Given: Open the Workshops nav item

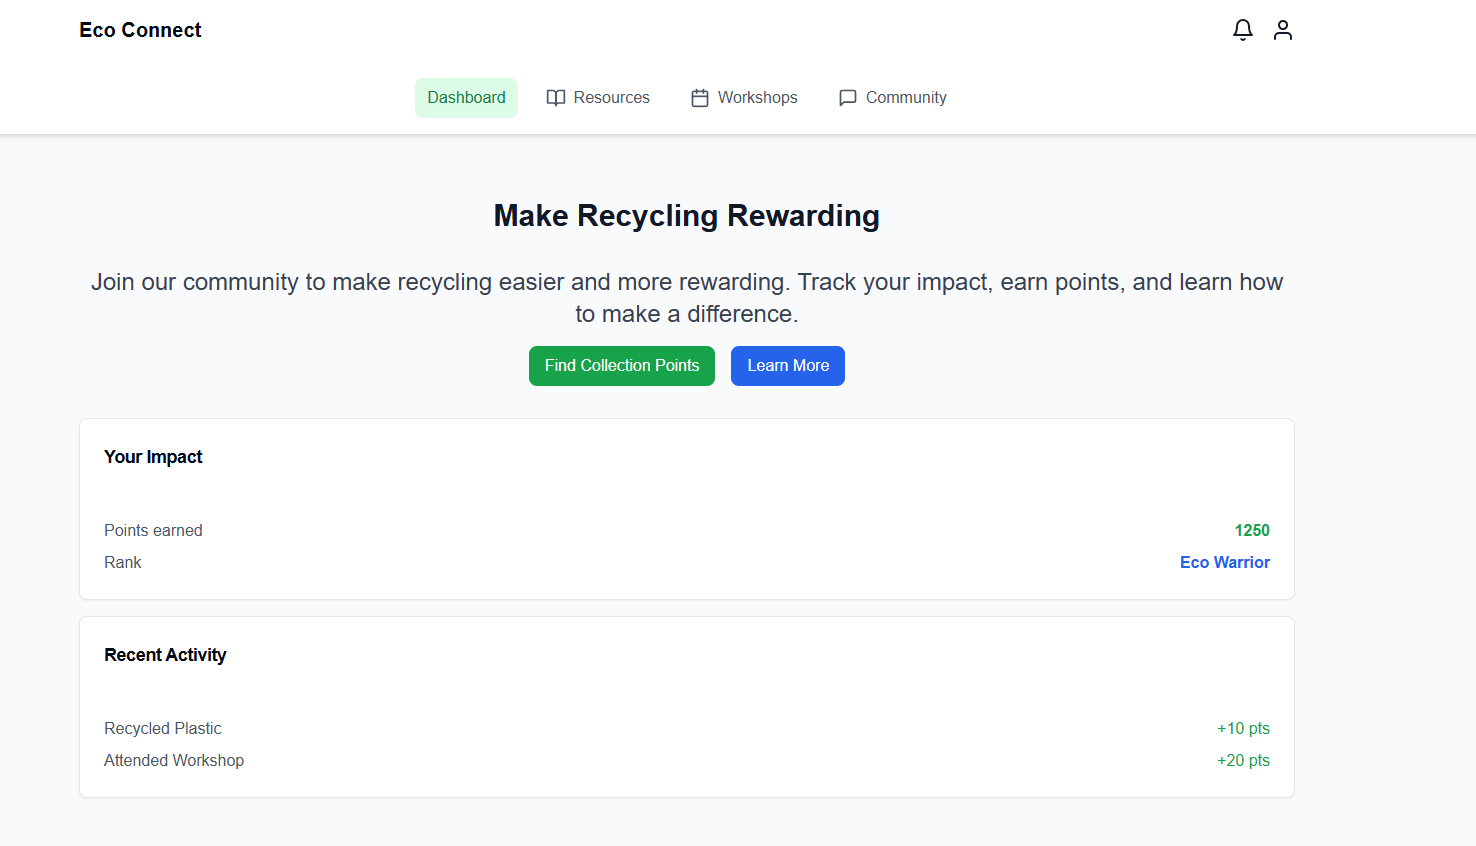Looking at the screenshot, I should 757,97.
